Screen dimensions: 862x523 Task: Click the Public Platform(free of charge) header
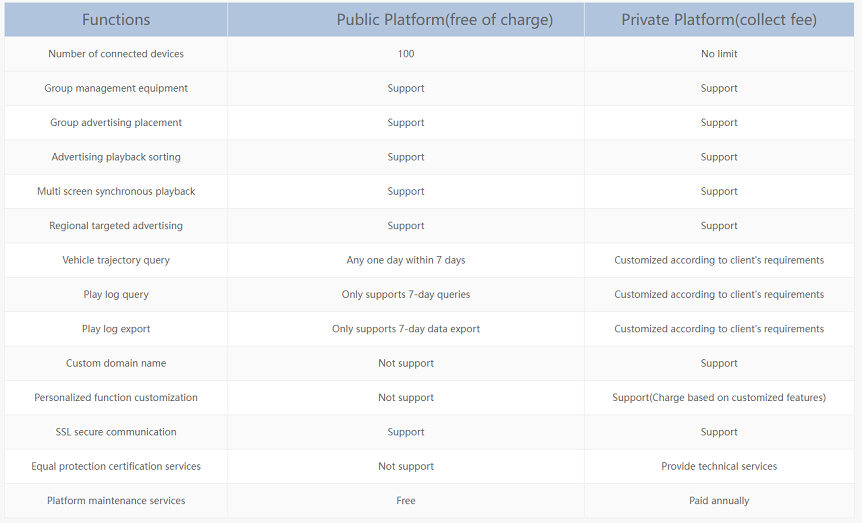pyautogui.click(x=445, y=20)
